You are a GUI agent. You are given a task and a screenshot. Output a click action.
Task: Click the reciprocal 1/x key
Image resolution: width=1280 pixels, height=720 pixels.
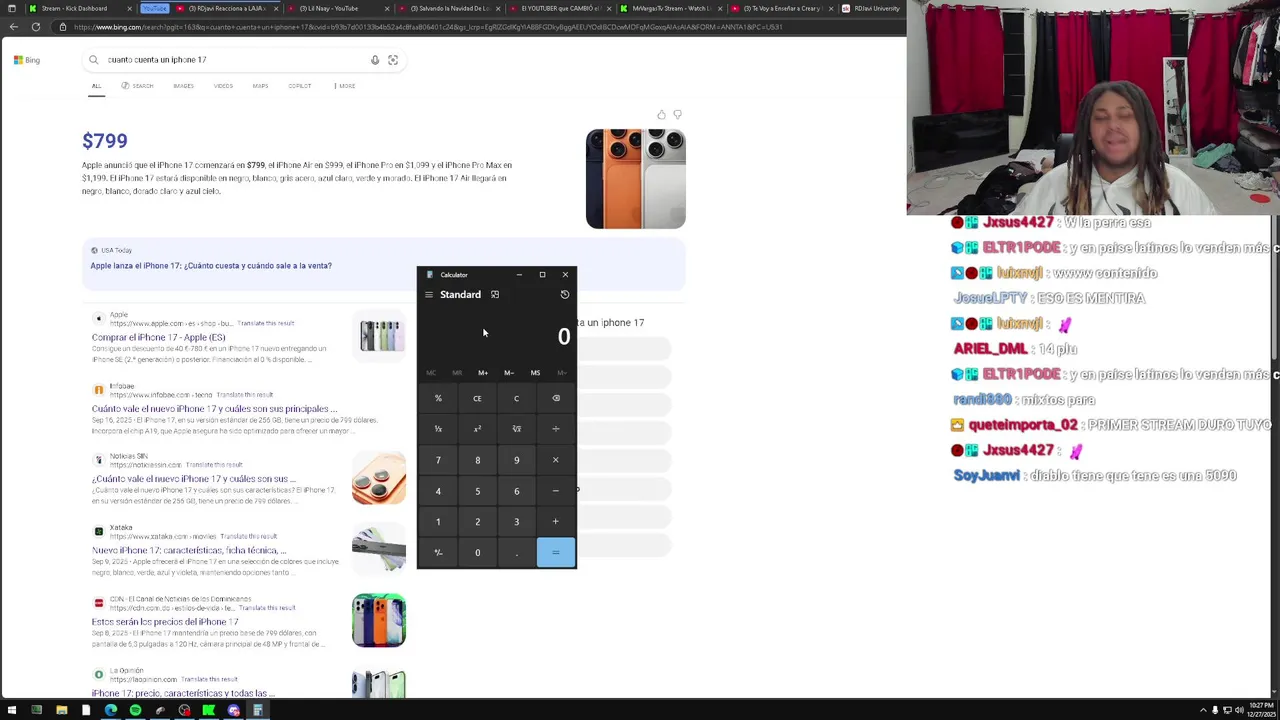(438, 429)
